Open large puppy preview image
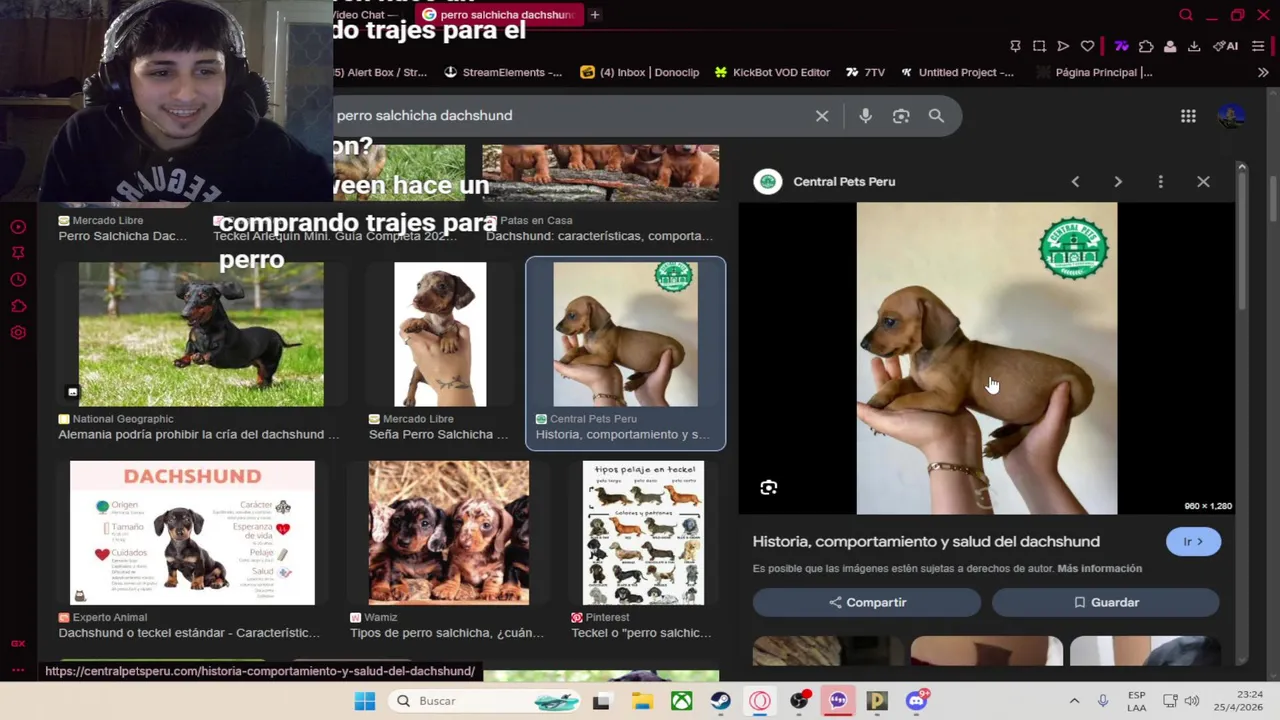 tap(986, 358)
